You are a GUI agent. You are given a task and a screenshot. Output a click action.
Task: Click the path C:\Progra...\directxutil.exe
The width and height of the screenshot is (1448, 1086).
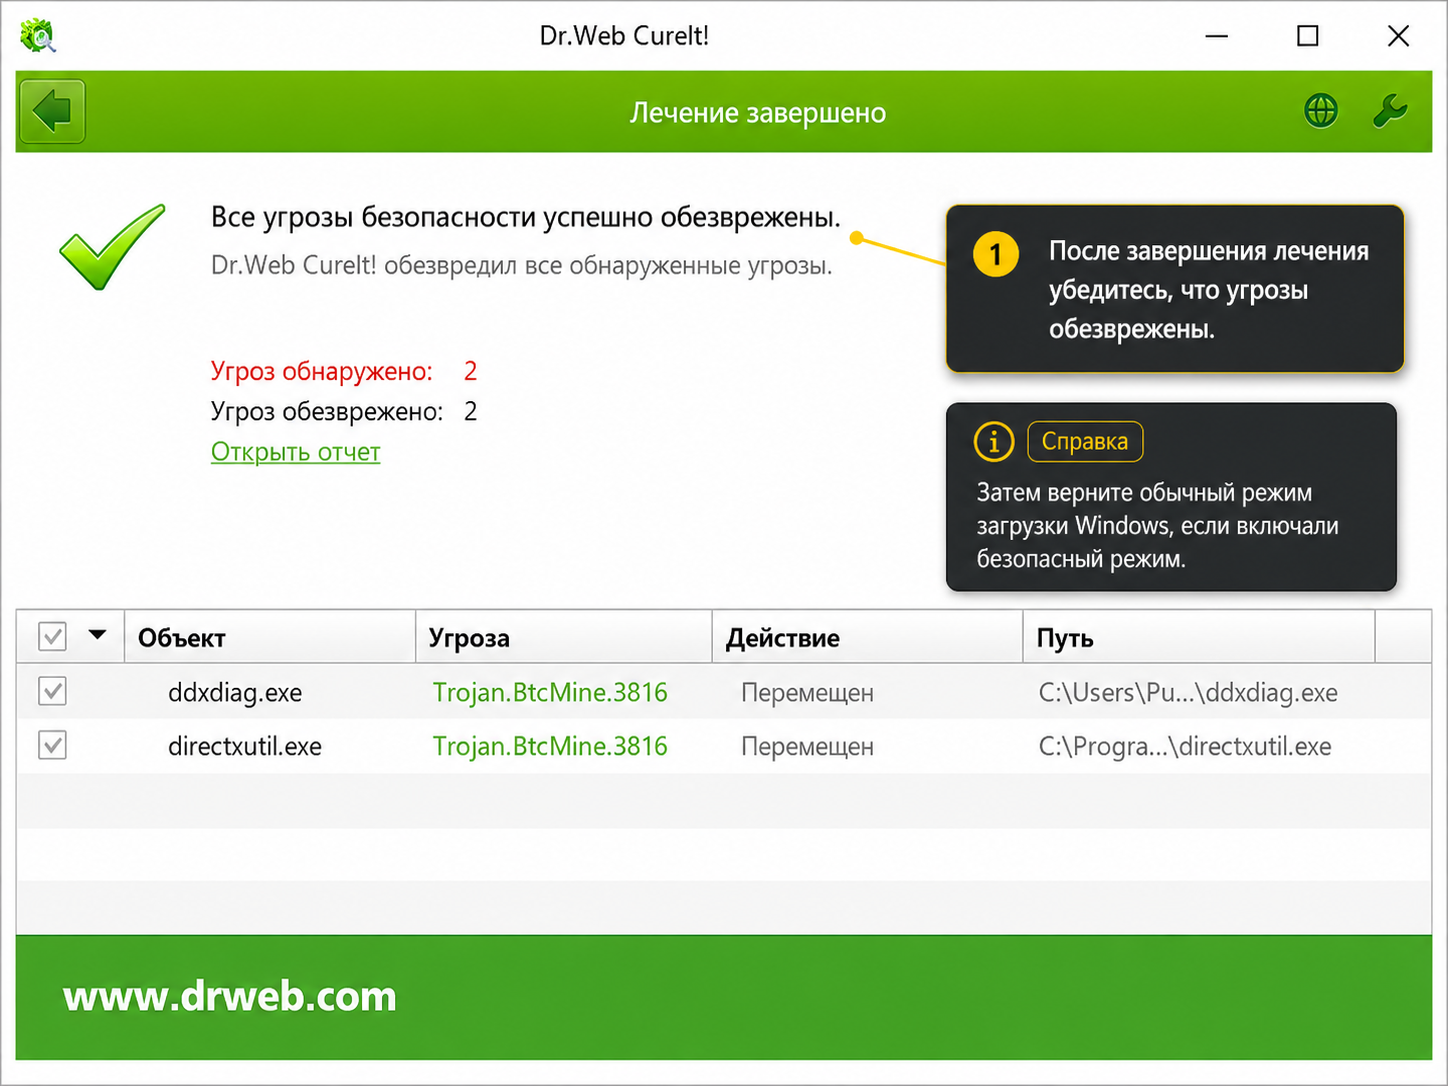click(1185, 747)
